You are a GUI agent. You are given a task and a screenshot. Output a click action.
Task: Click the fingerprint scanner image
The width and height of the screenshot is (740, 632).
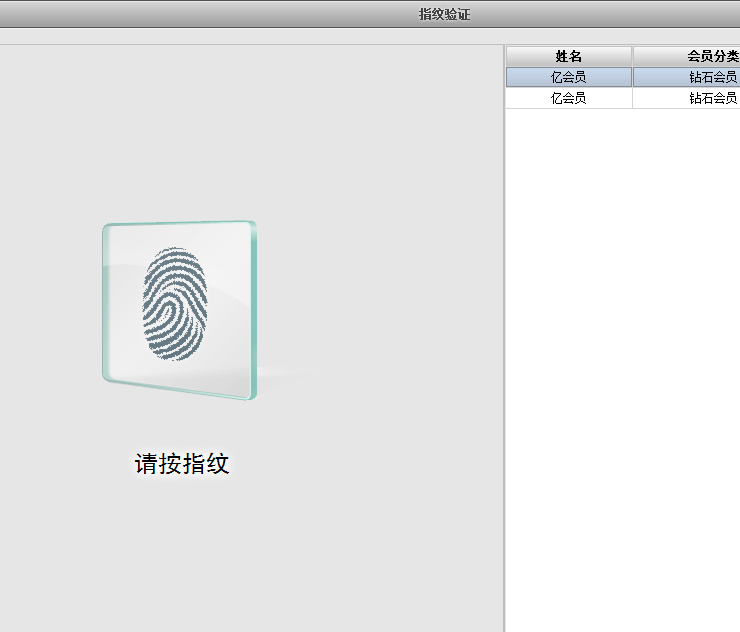(x=180, y=310)
